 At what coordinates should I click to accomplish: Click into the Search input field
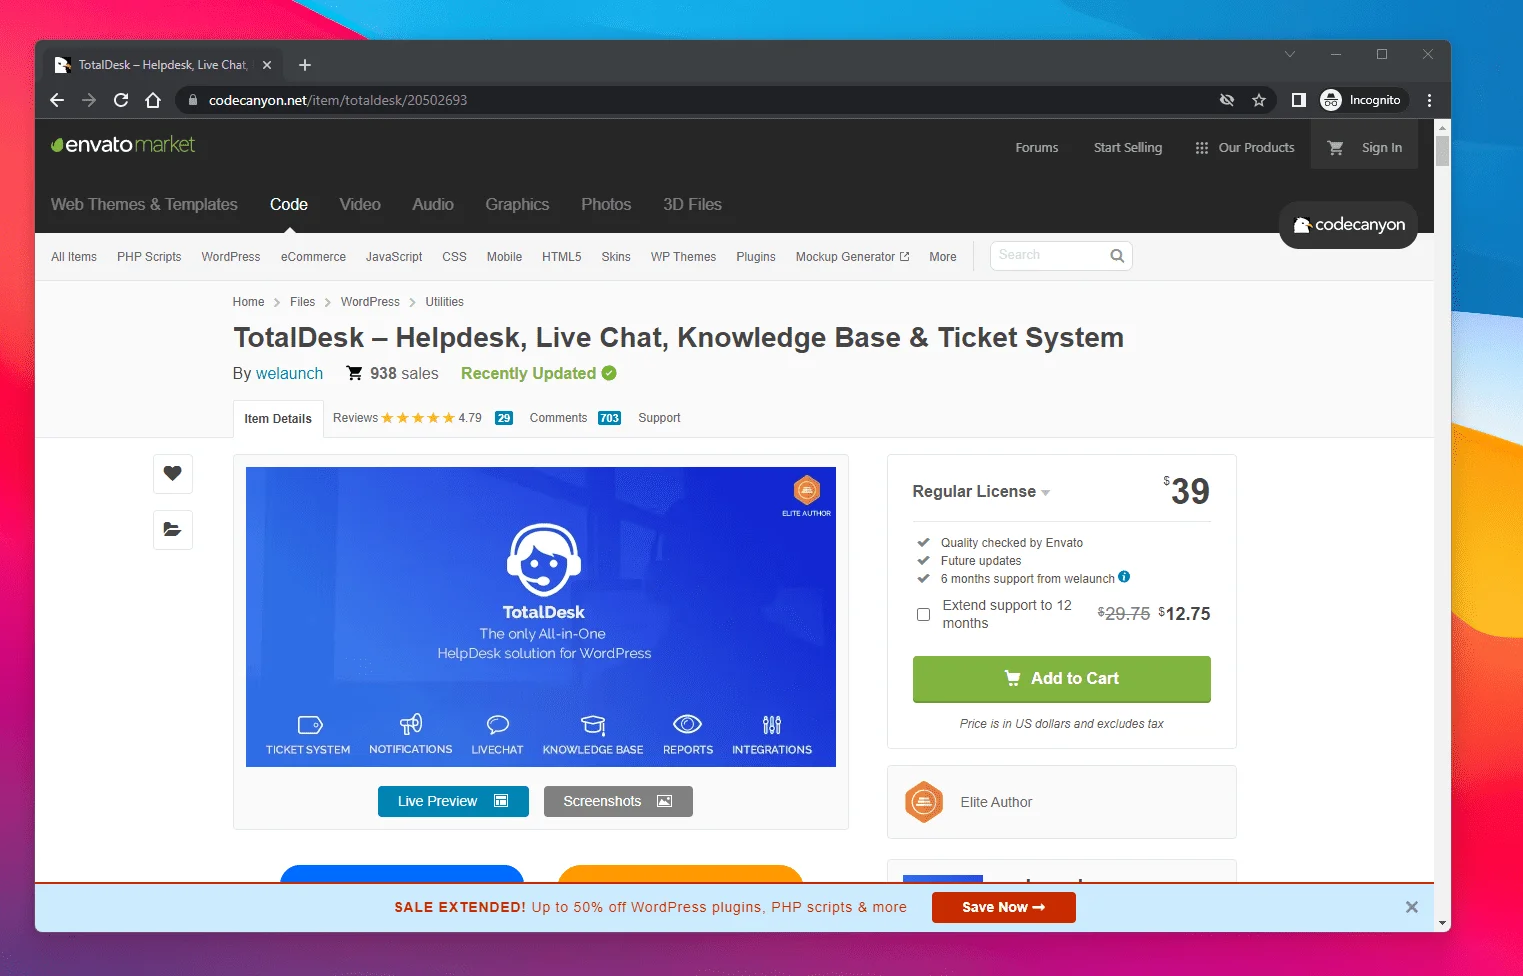(1048, 256)
